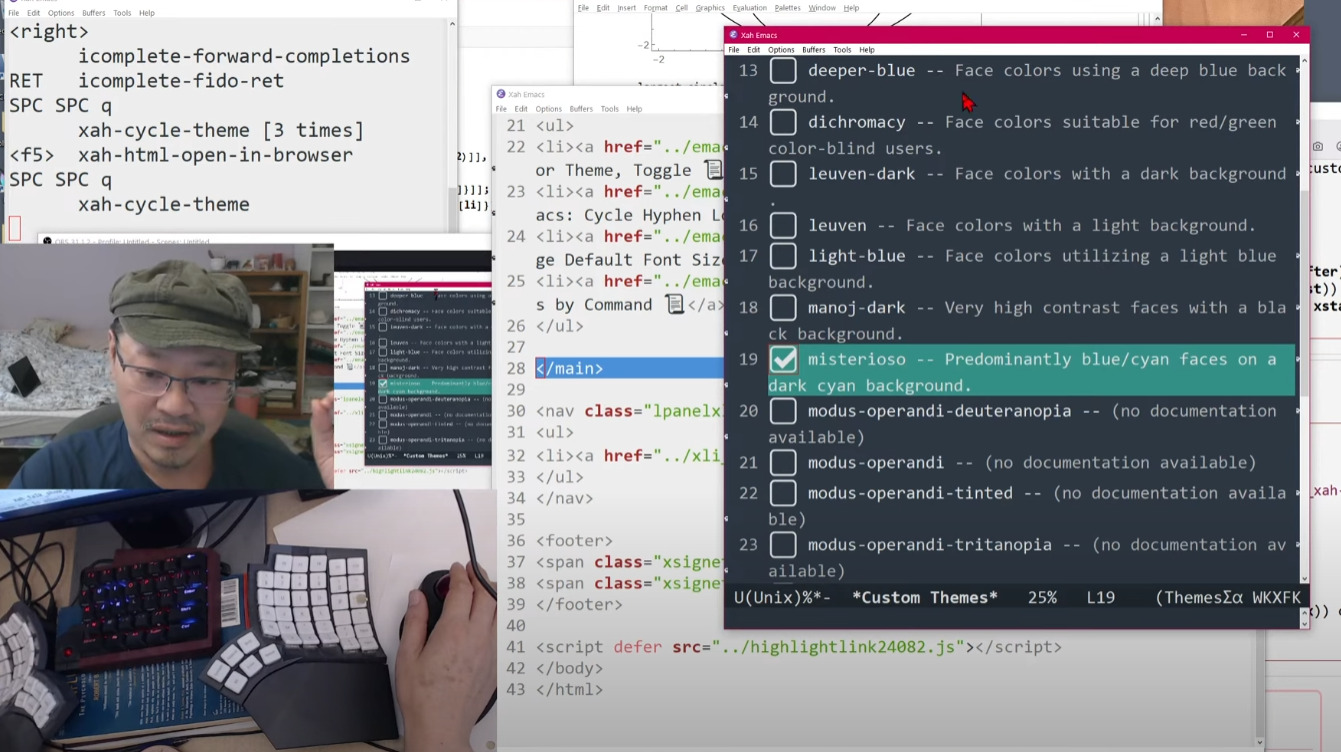The image size is (1341, 752).
Task: Click the Emacs icon in Custom Themes window title bar
Action: 734,35
